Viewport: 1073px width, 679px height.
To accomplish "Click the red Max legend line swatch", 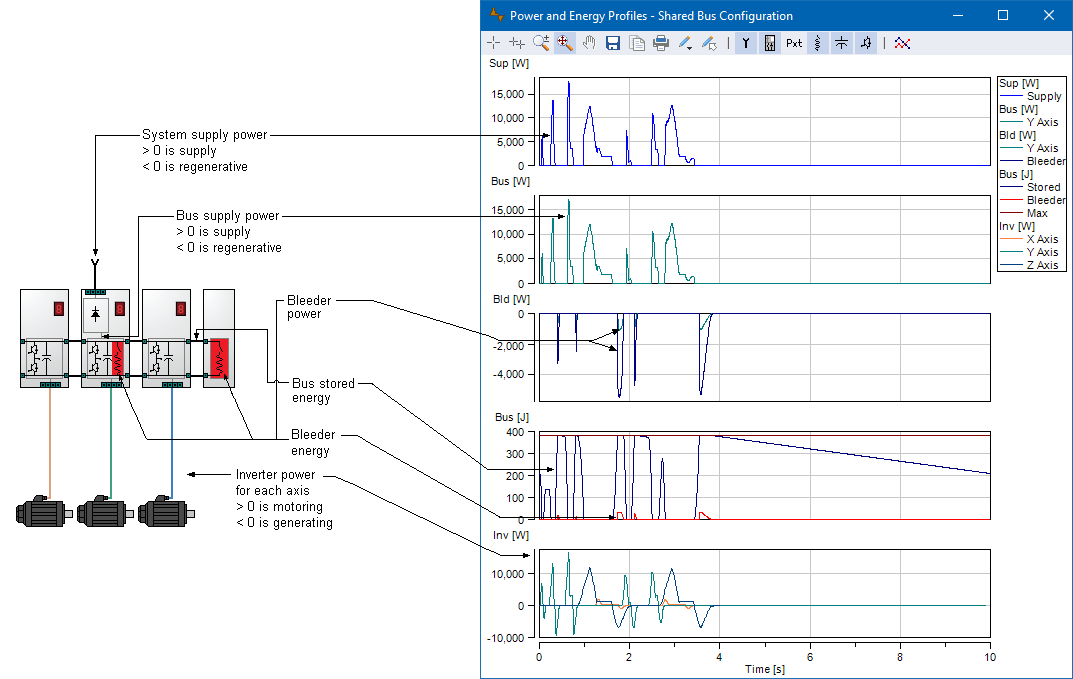I will (1011, 213).
